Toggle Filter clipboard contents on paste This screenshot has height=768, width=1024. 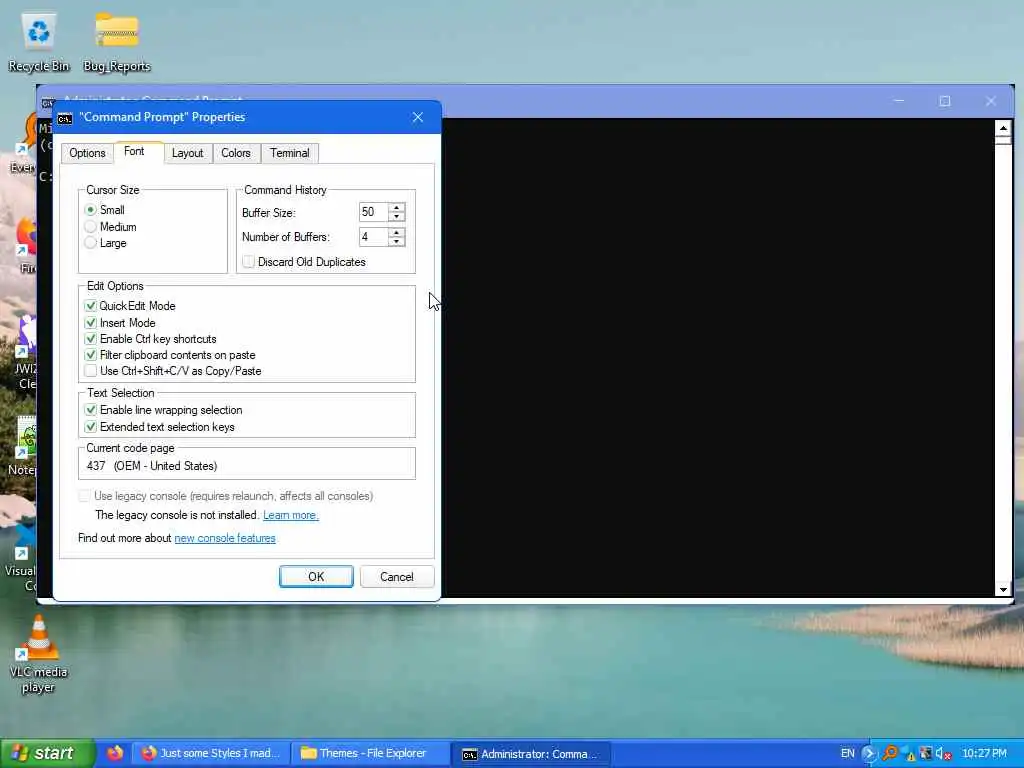click(91, 355)
